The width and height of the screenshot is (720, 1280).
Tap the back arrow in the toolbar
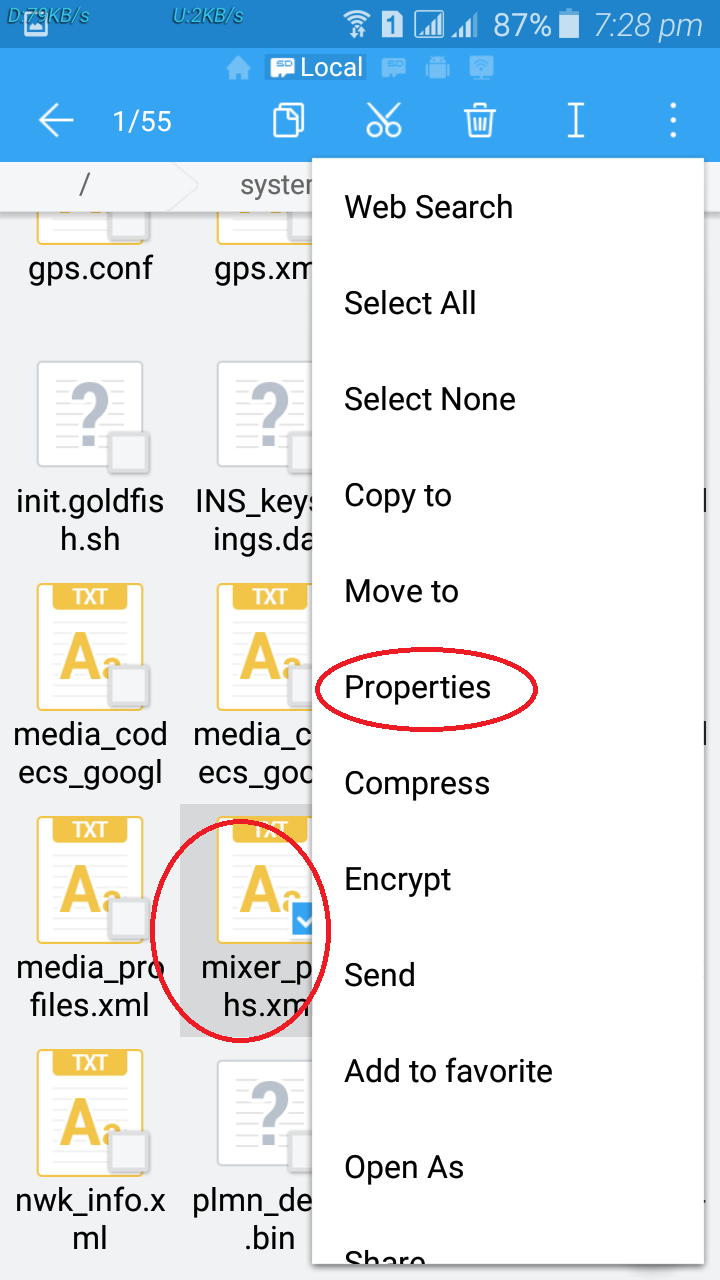coord(56,122)
